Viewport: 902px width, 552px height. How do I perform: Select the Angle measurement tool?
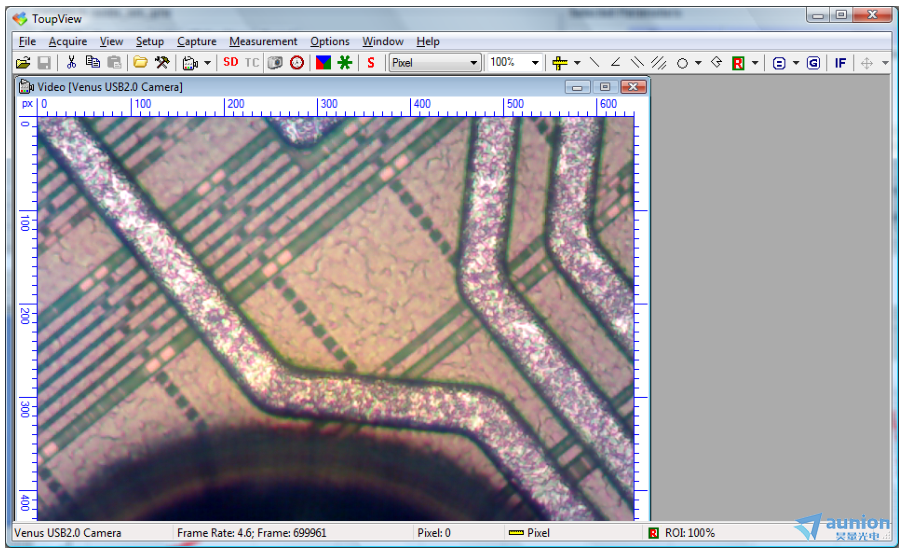(x=616, y=62)
